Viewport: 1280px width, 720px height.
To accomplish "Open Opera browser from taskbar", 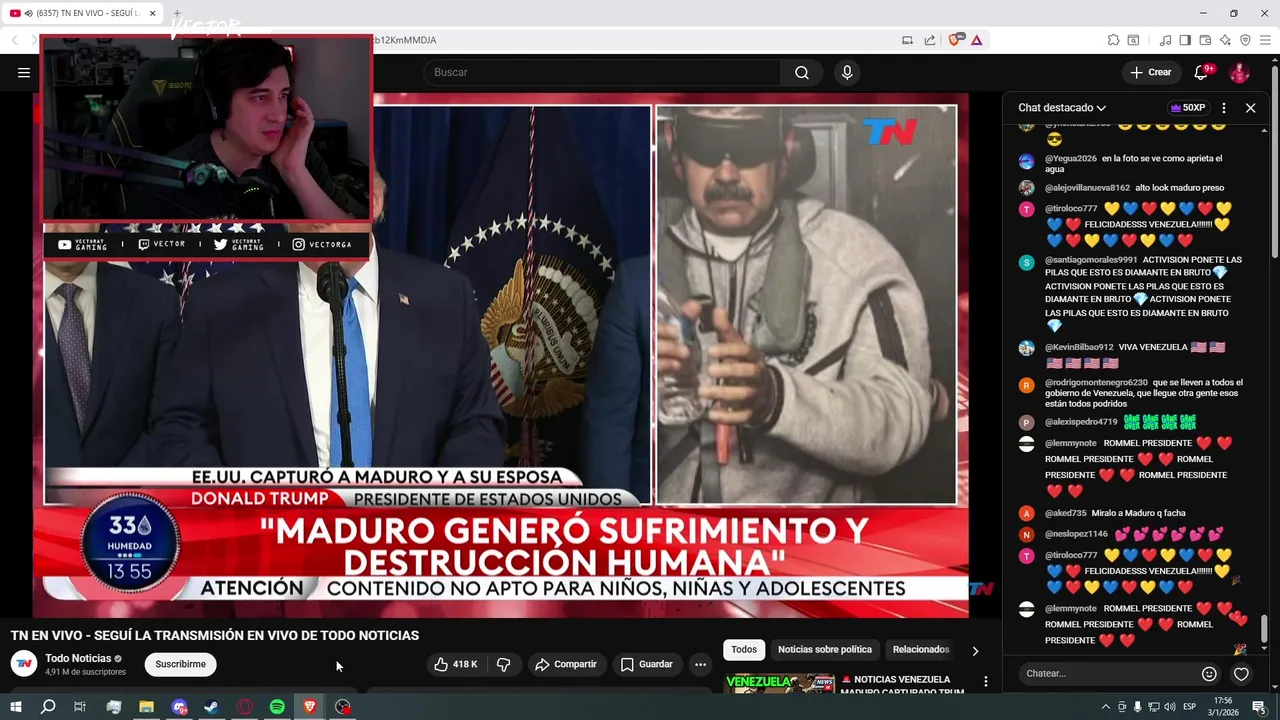I will point(244,707).
